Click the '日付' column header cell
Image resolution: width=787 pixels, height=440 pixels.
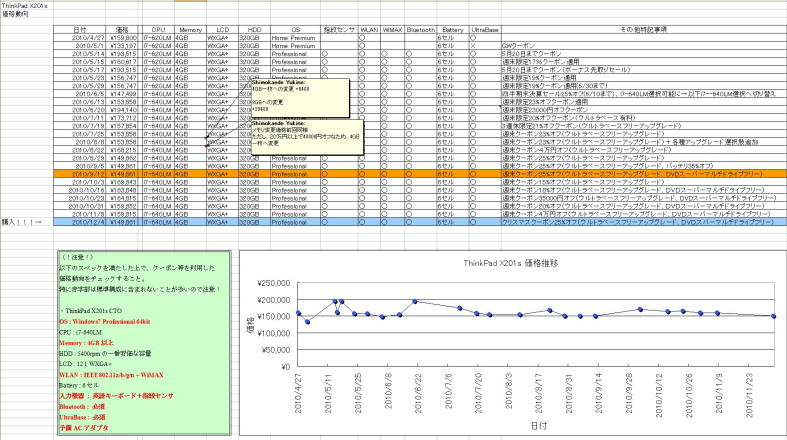(x=79, y=30)
